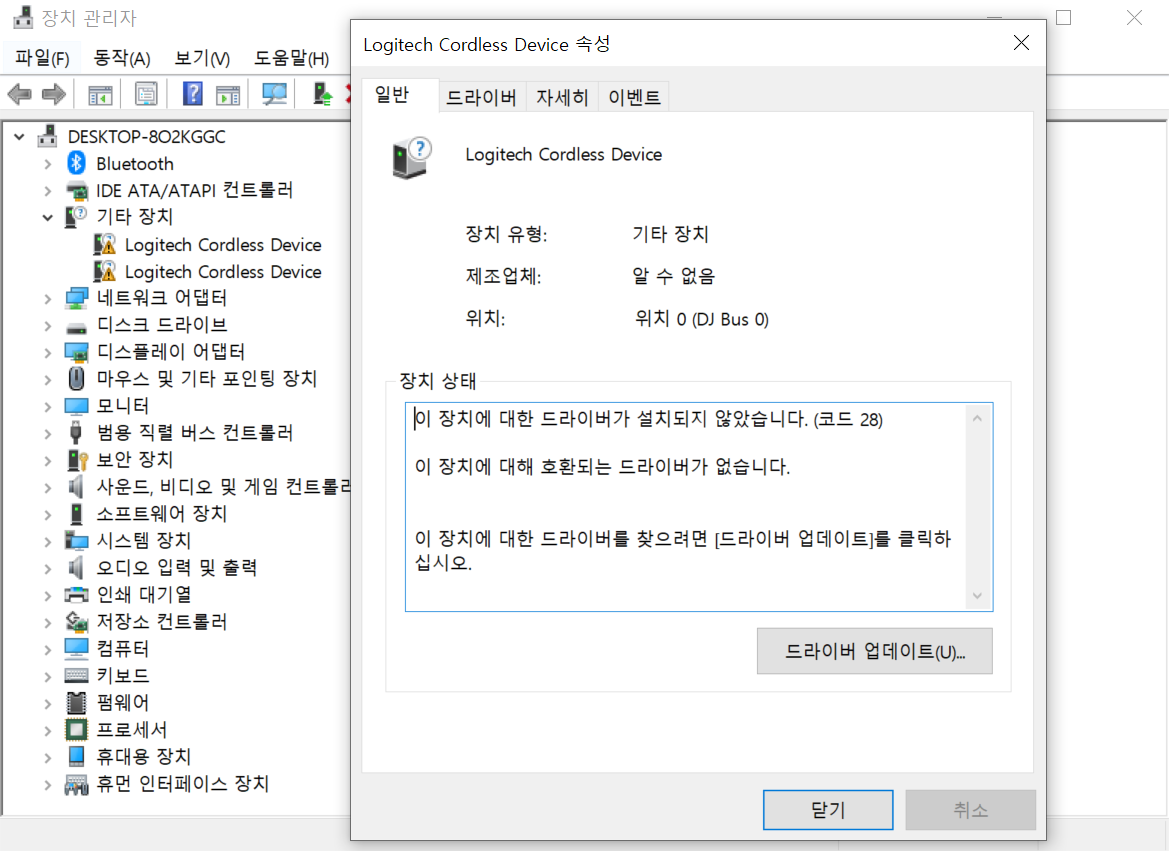Switch to the 이벤트 tab
Image resolution: width=1169 pixels, height=851 pixels.
[634, 97]
